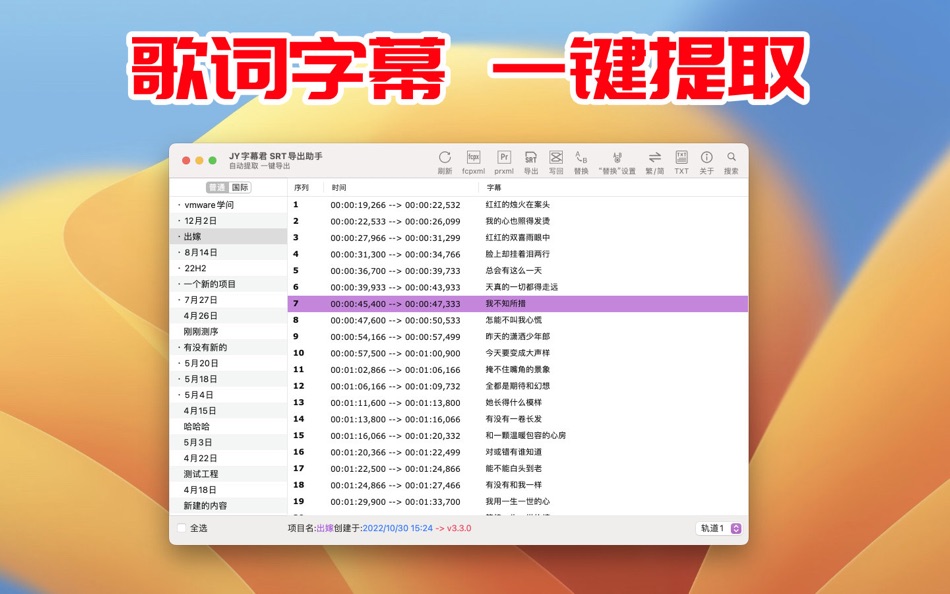The height and width of the screenshot is (594, 950).
Task: Click the SRT 导出 export icon
Action: tap(531, 158)
